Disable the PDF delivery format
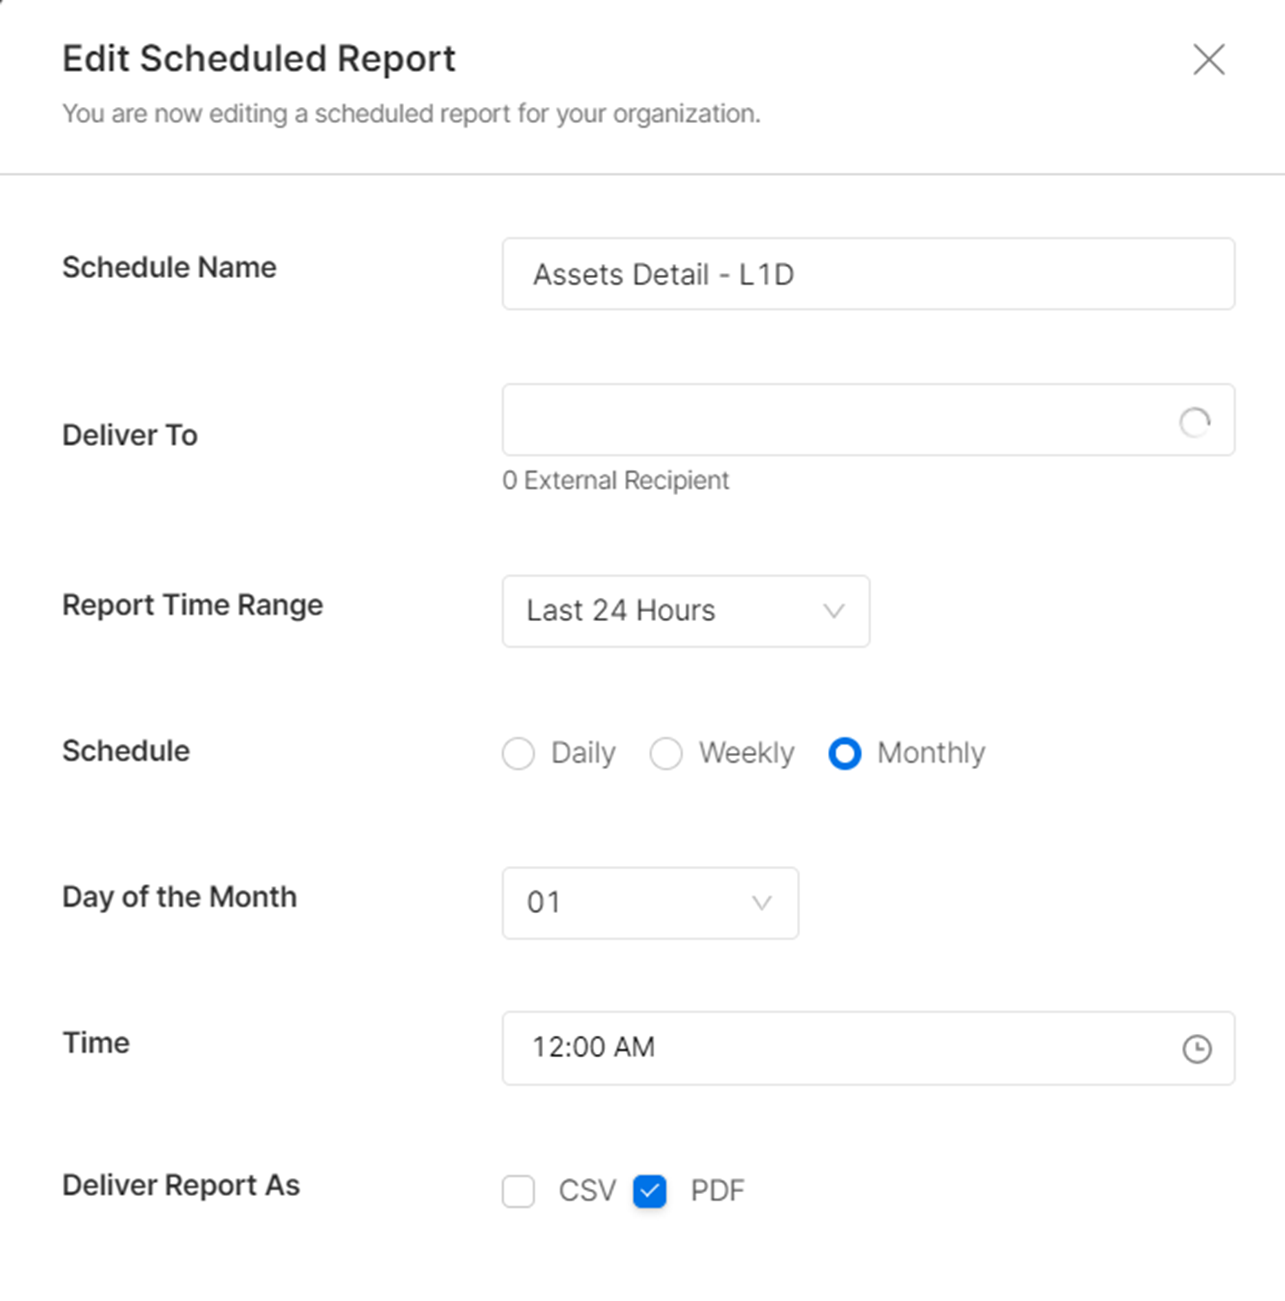Image resolution: width=1285 pixels, height=1301 pixels. pos(649,1191)
